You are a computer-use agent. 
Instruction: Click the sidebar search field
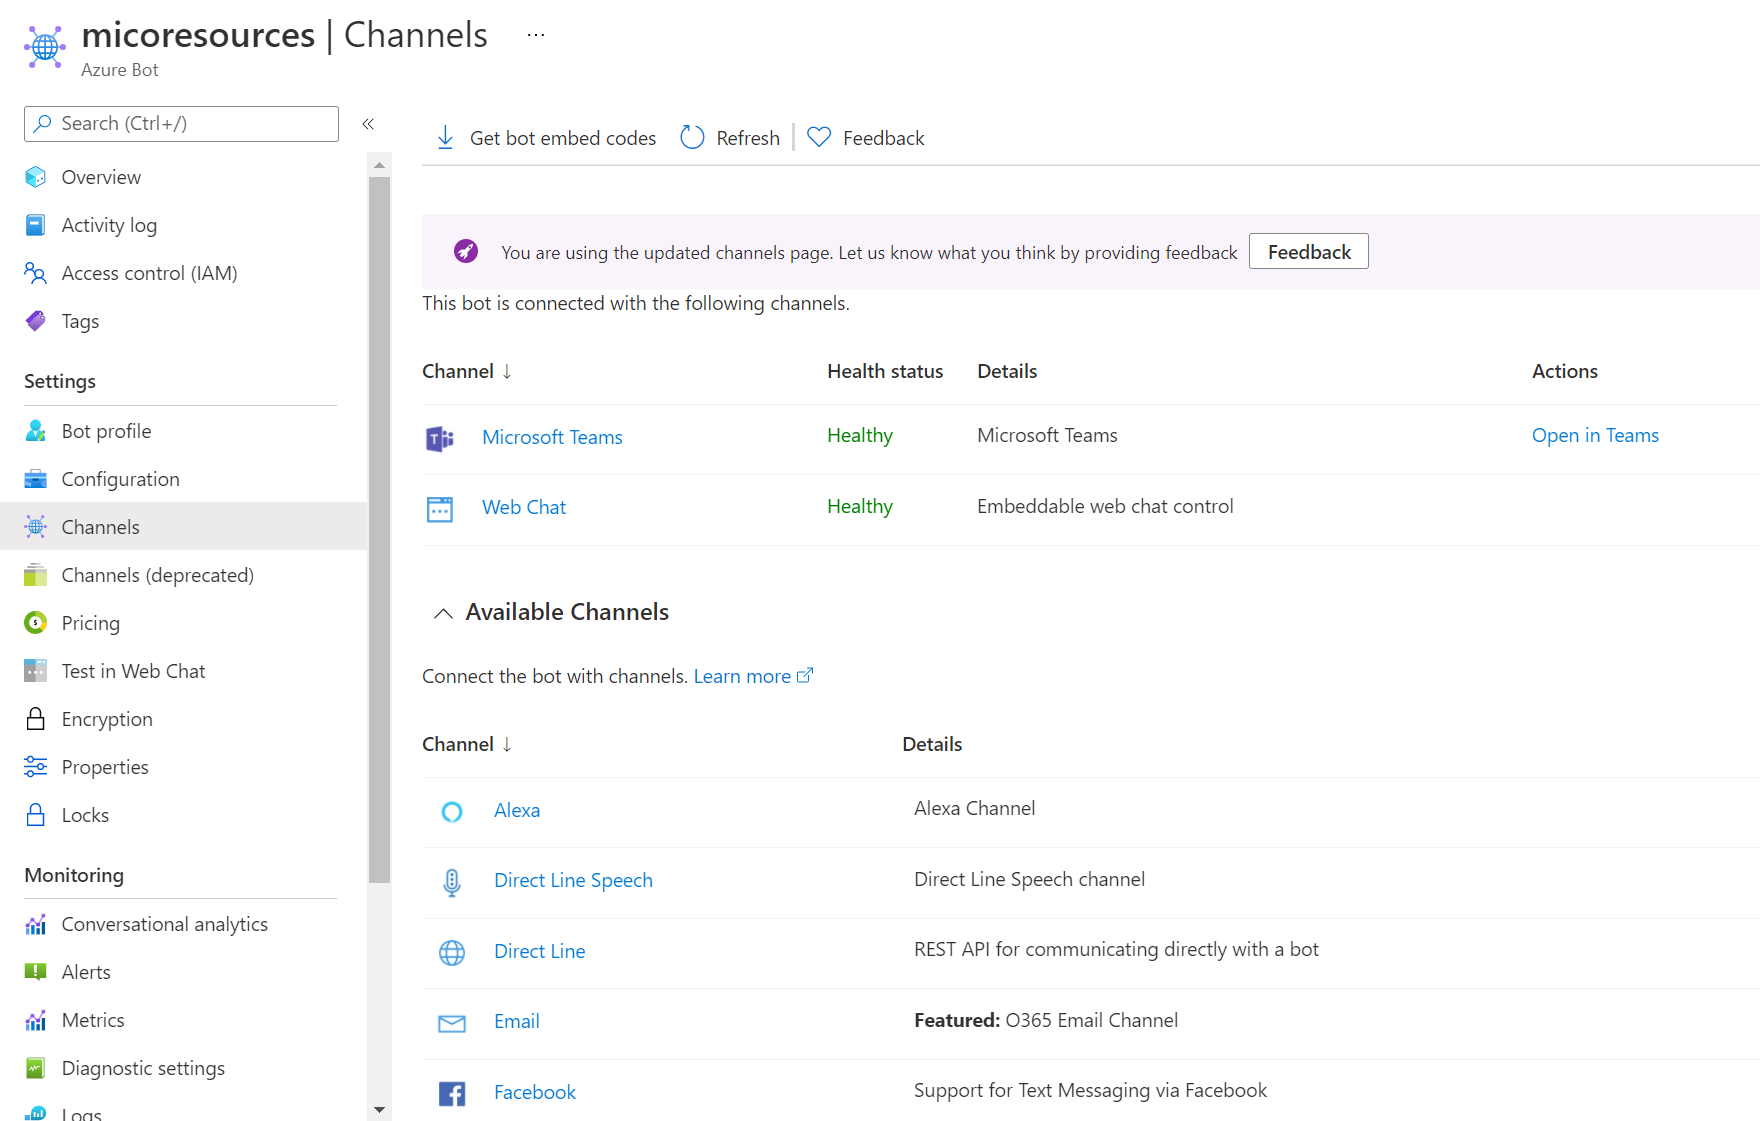(x=181, y=124)
